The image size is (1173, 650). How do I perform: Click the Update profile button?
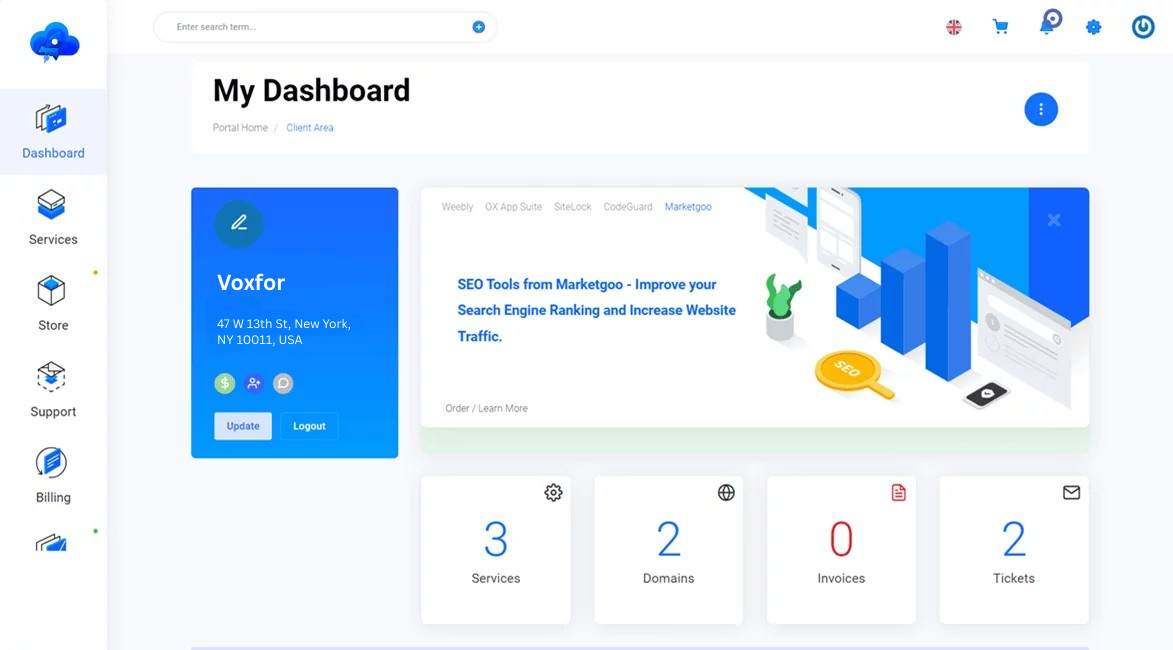click(x=243, y=426)
